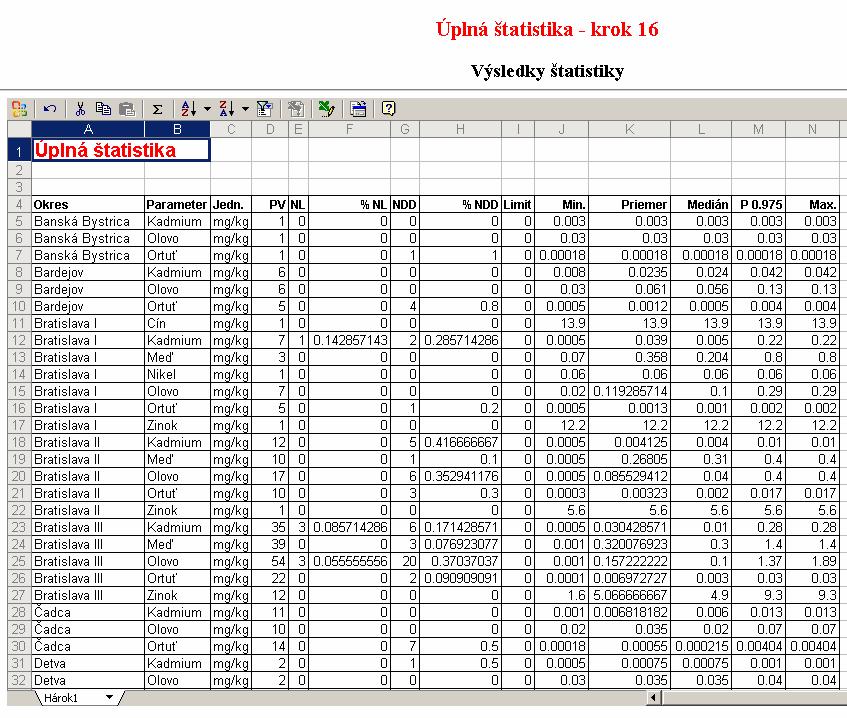Select 'Cín' parameter cell
This screenshot has width=847, height=718.
[177, 324]
